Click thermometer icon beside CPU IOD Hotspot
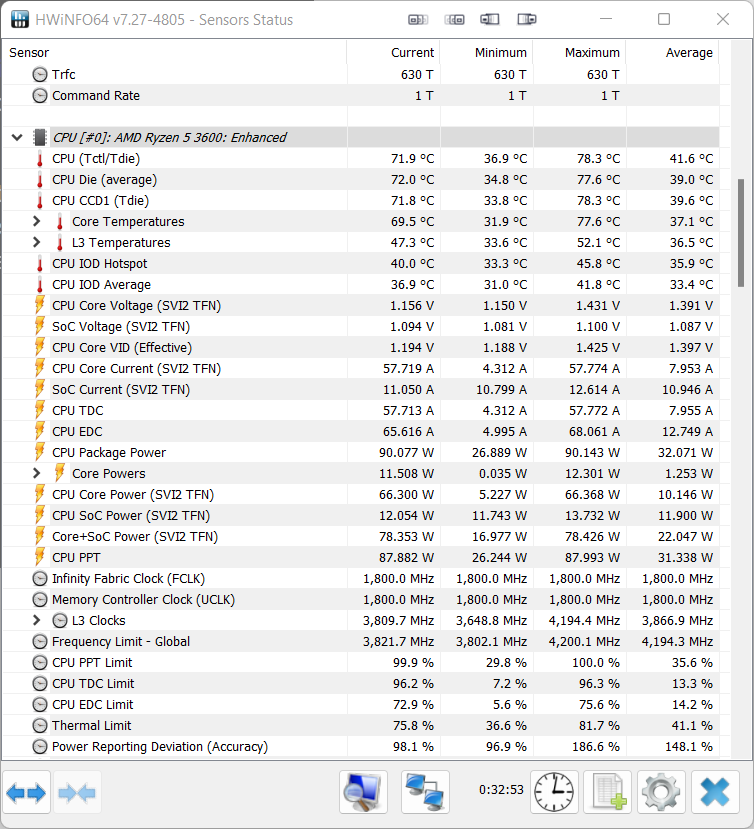Screen dimensions: 754x829 point(40,263)
